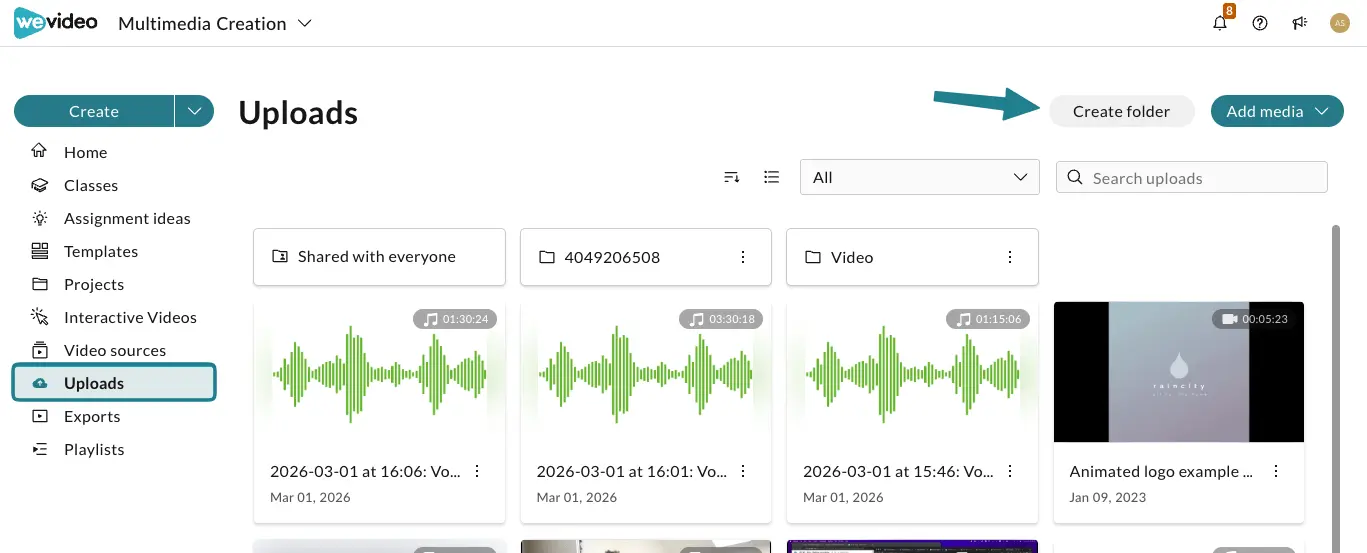The height and width of the screenshot is (553, 1367).
Task: Open Assignment ideas in sidebar
Action: pyautogui.click(x=127, y=218)
